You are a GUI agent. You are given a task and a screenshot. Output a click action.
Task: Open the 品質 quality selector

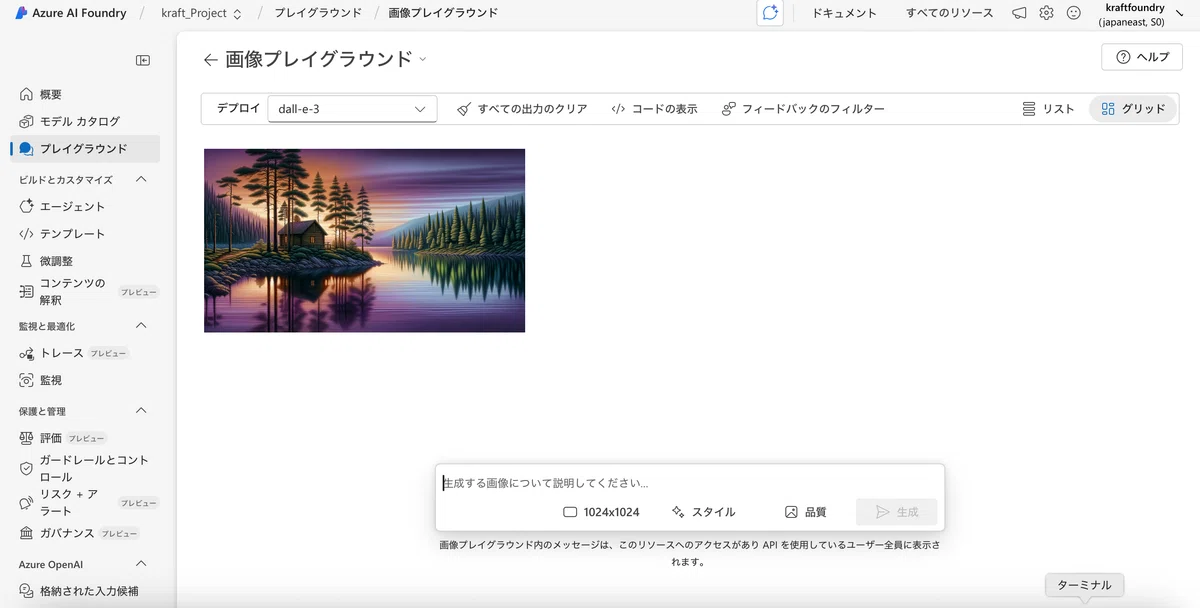[x=806, y=512]
